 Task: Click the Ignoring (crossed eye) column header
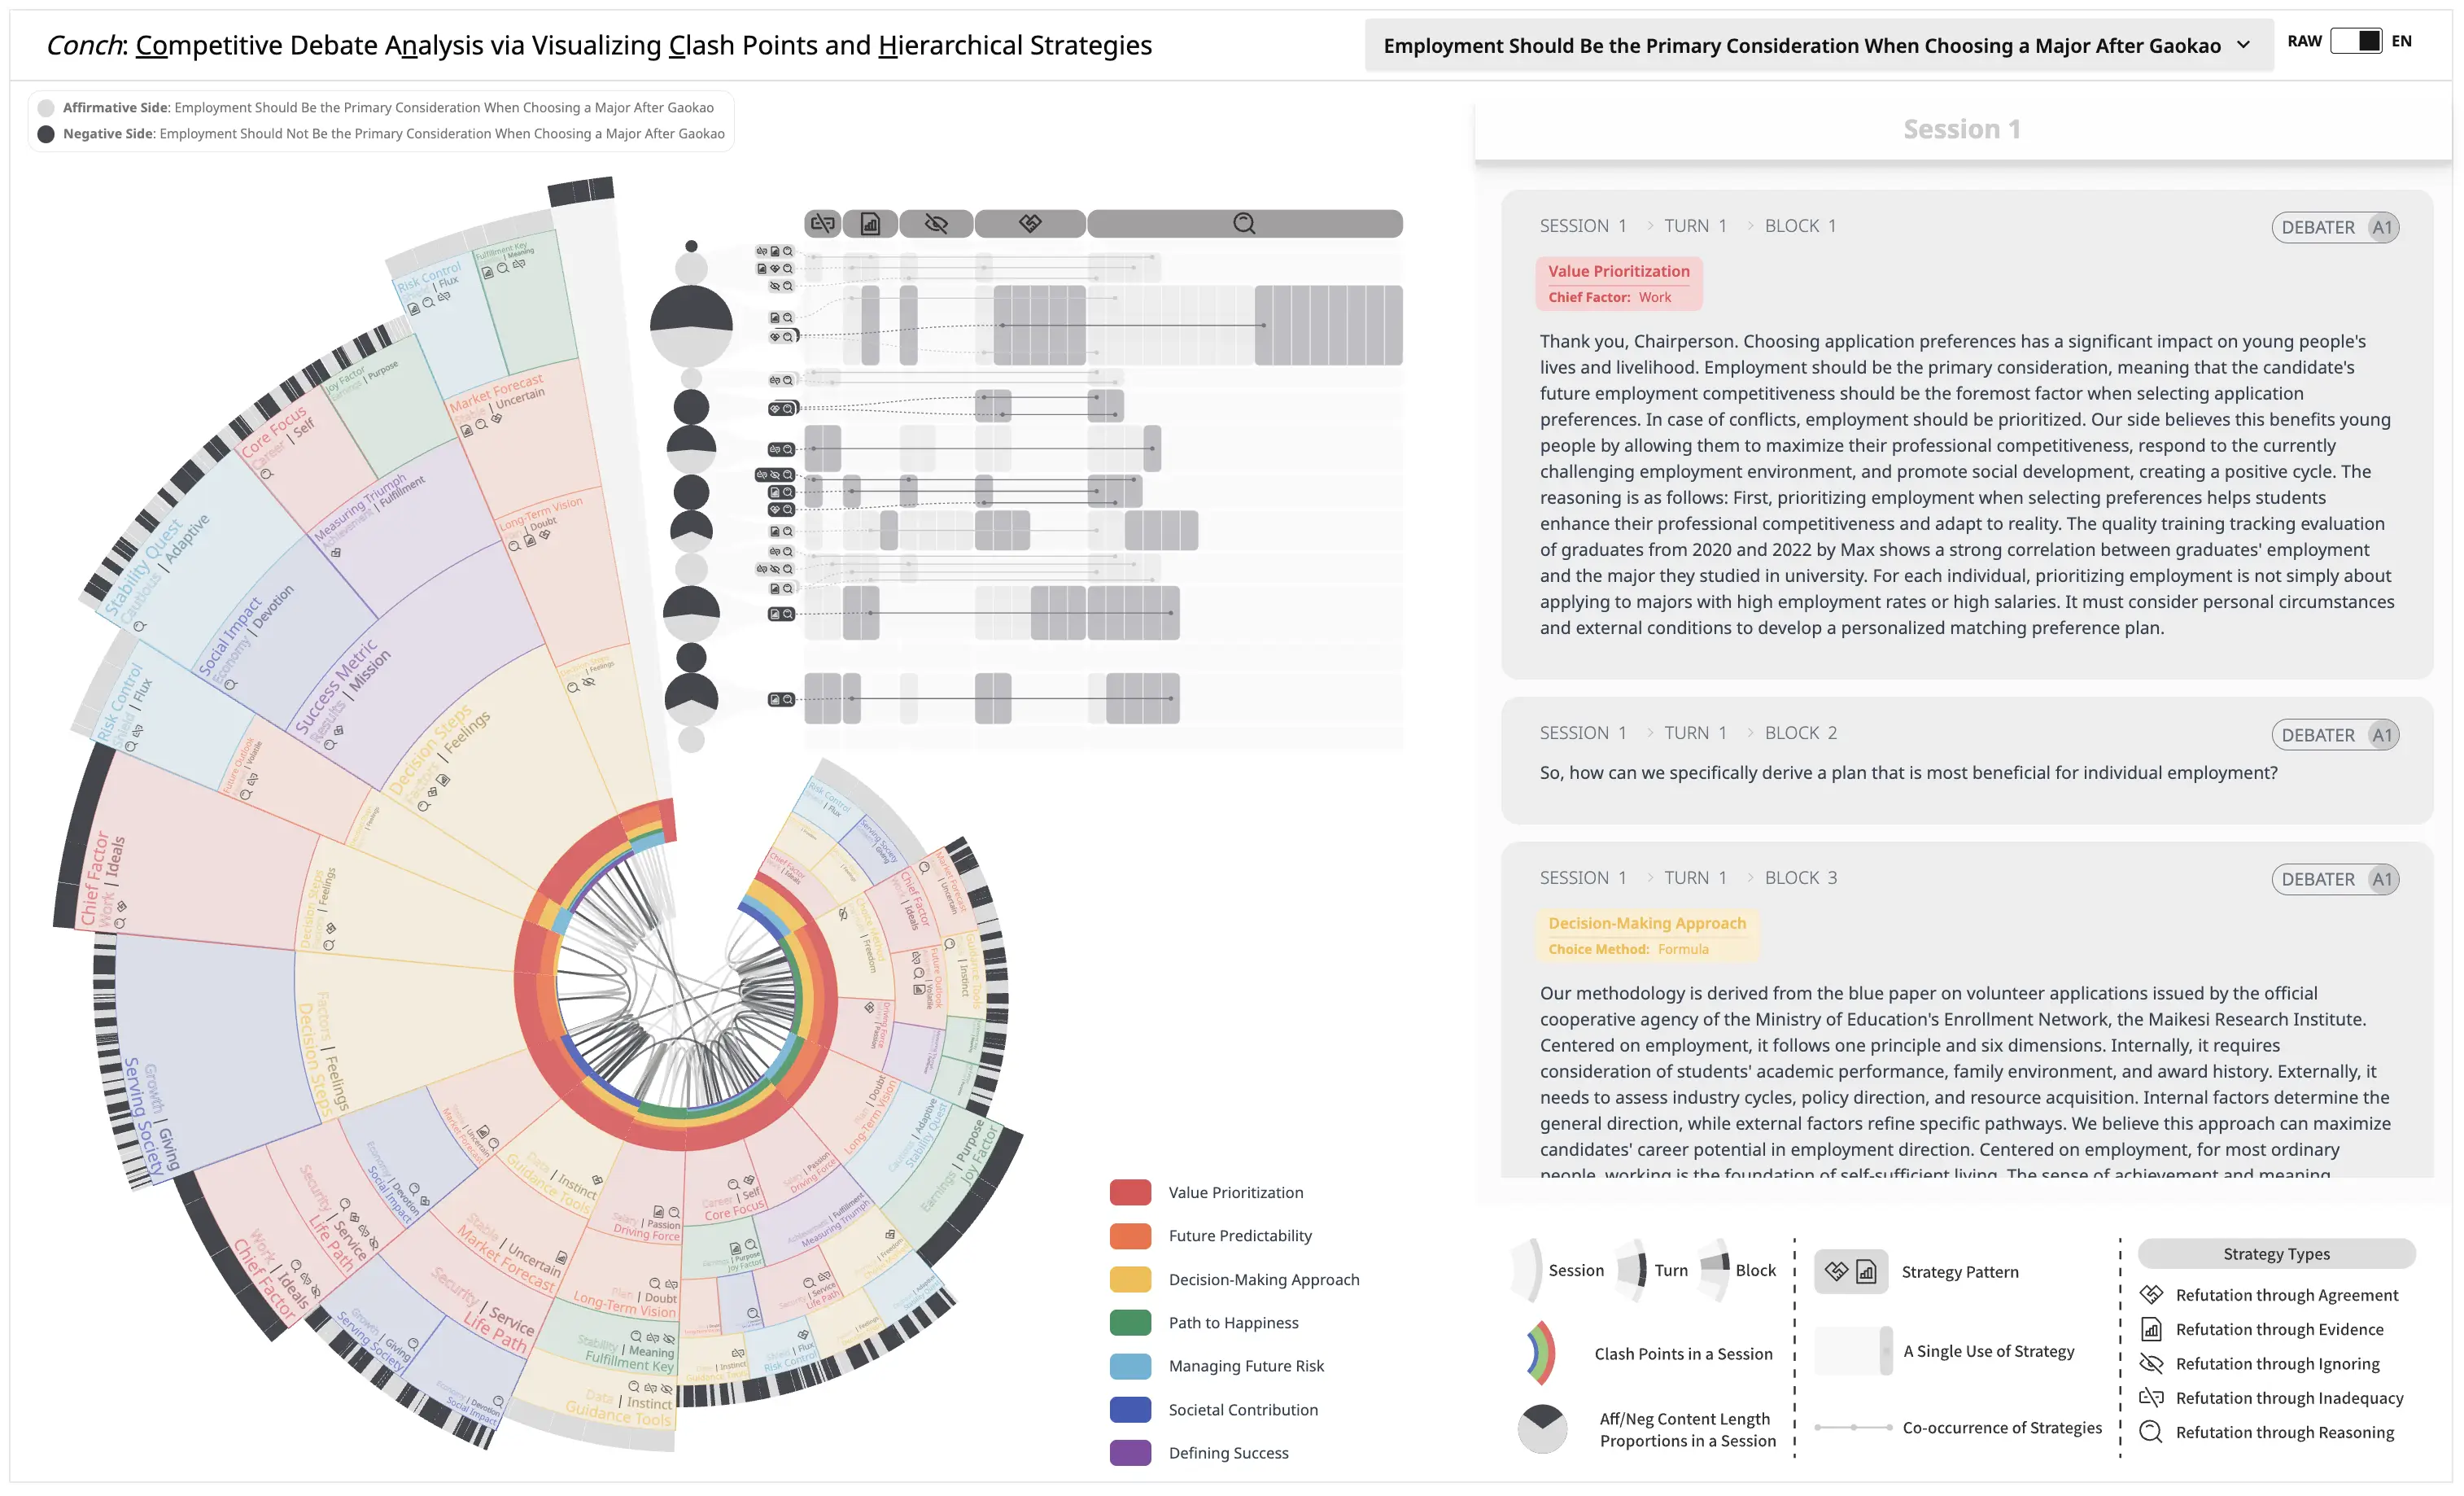(x=936, y=223)
